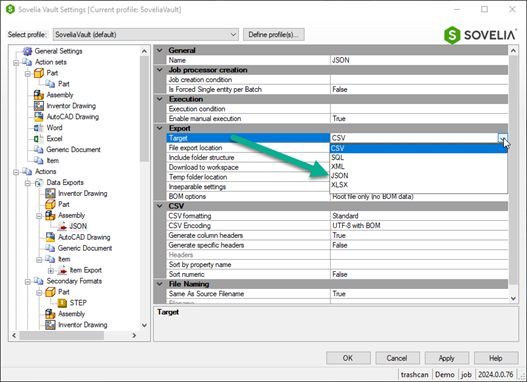Click the Data Exports icon
The height and width of the screenshot is (382, 527).
[39, 182]
